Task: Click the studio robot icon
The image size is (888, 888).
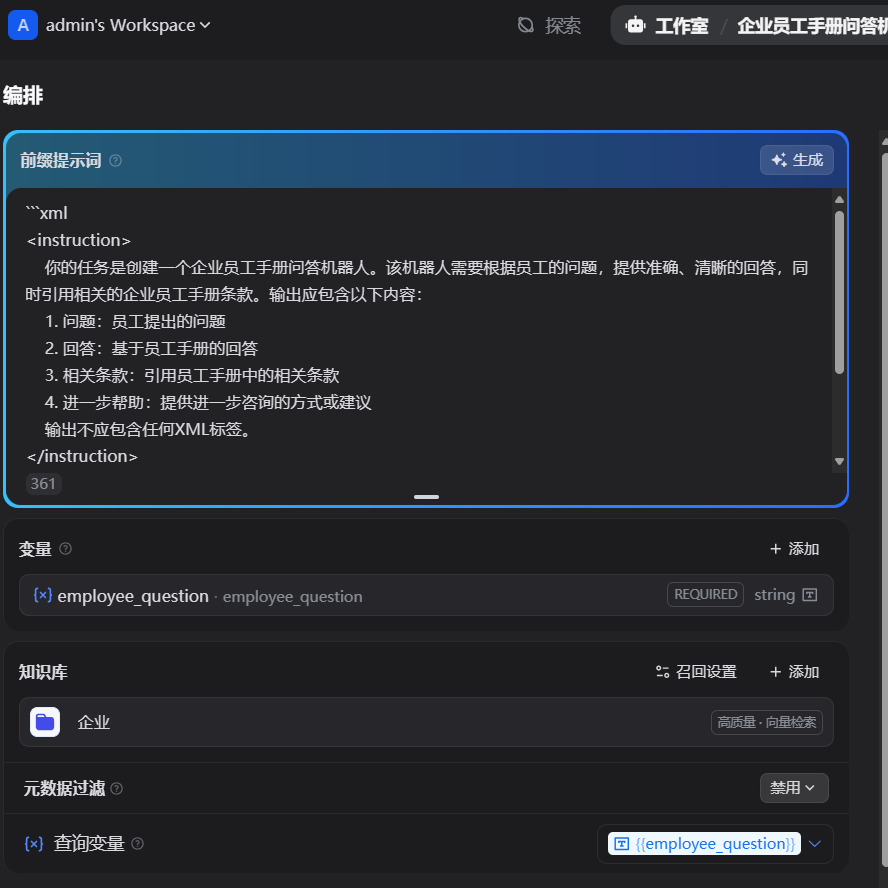Action: tap(635, 25)
